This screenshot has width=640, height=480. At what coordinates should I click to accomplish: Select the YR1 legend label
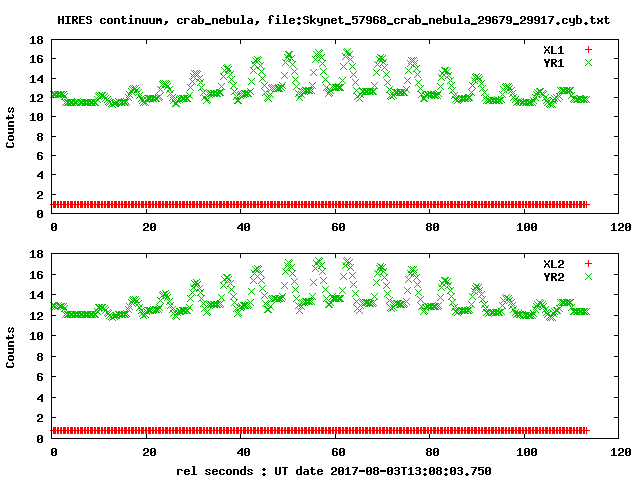(x=553, y=63)
